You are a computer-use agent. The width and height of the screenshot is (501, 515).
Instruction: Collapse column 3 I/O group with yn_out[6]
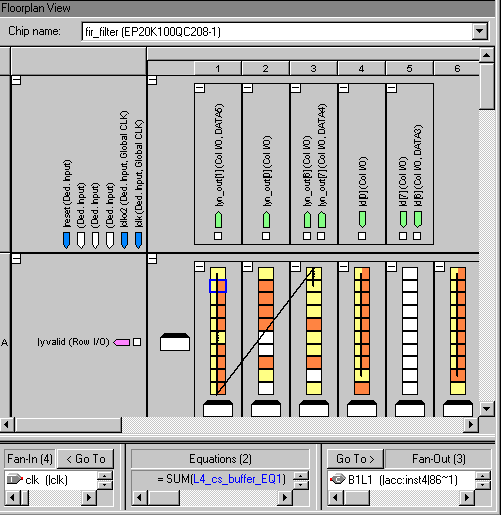pyautogui.click(x=296, y=88)
